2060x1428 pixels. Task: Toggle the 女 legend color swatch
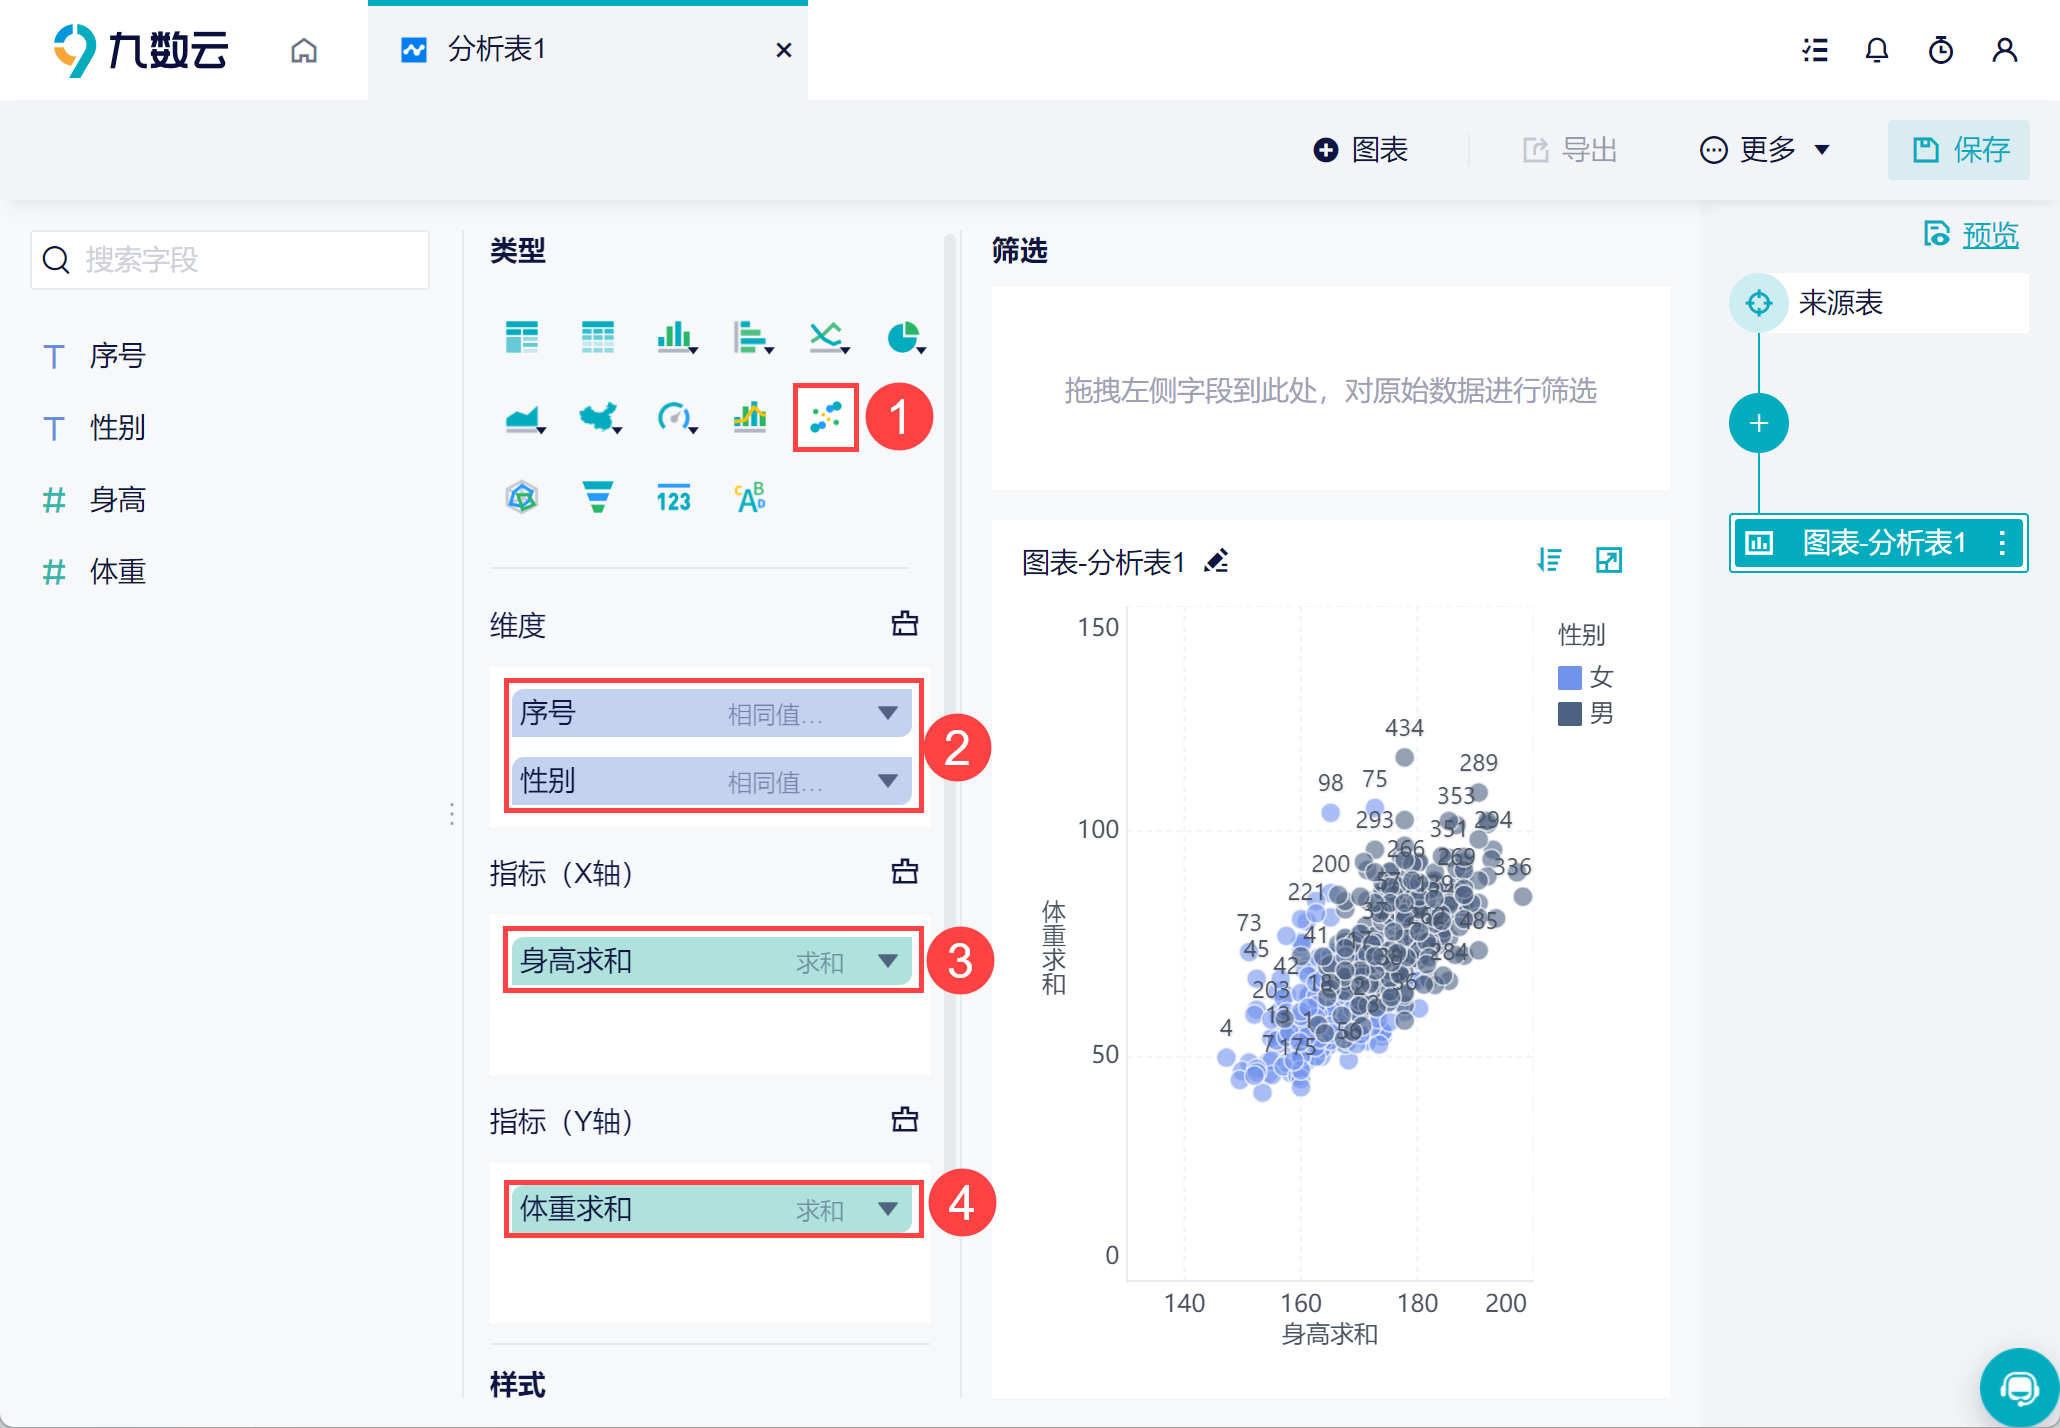click(1569, 678)
